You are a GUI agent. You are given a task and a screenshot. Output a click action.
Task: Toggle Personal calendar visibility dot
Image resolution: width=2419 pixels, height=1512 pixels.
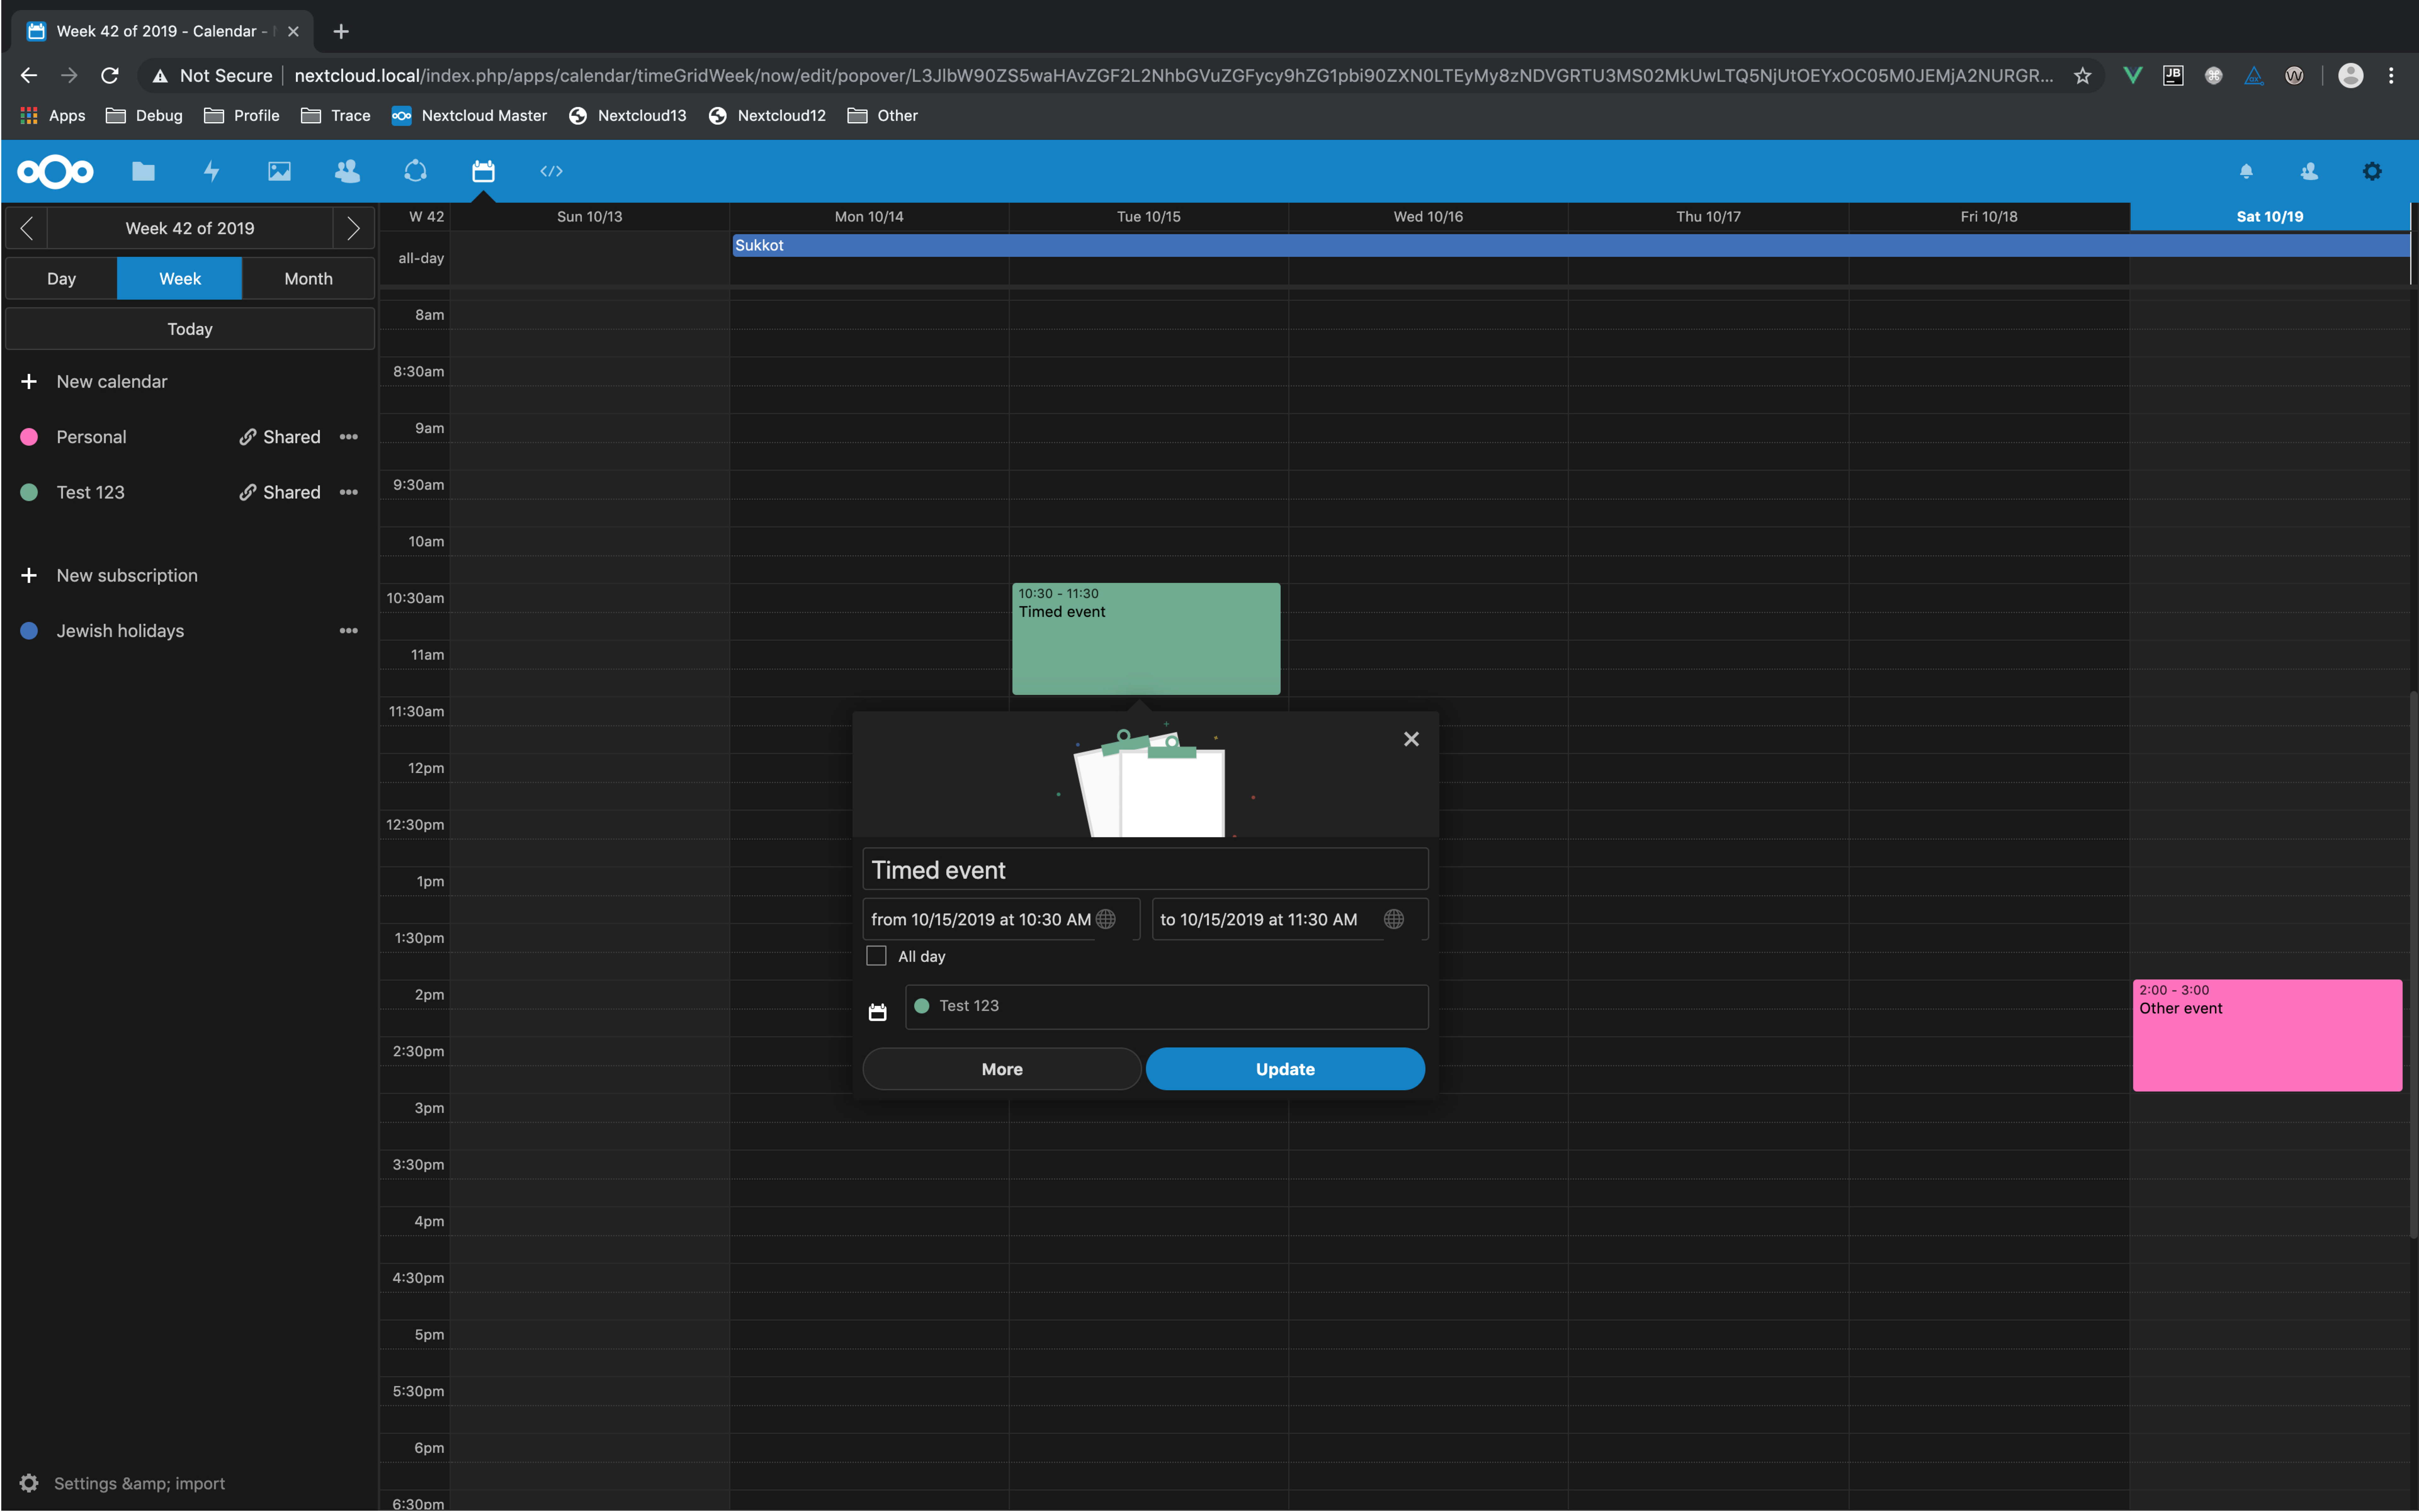pos(29,437)
